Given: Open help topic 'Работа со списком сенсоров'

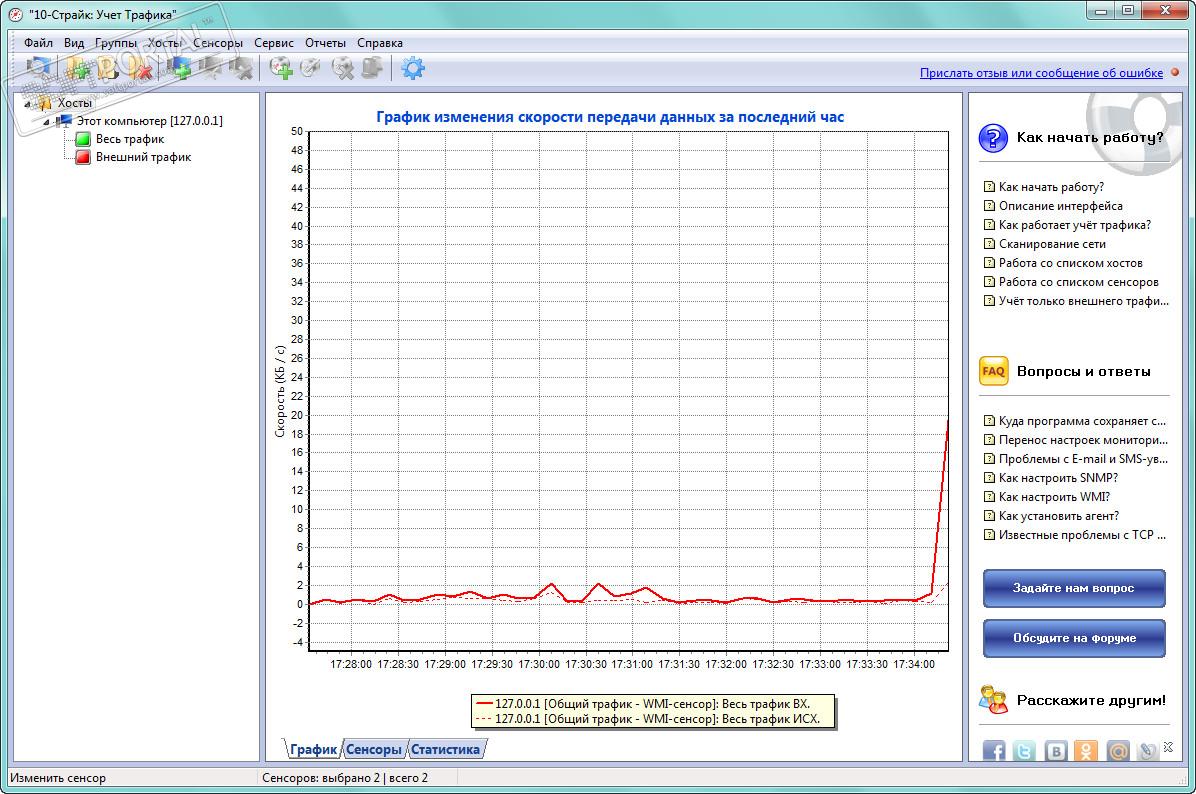Looking at the screenshot, I should point(1079,282).
